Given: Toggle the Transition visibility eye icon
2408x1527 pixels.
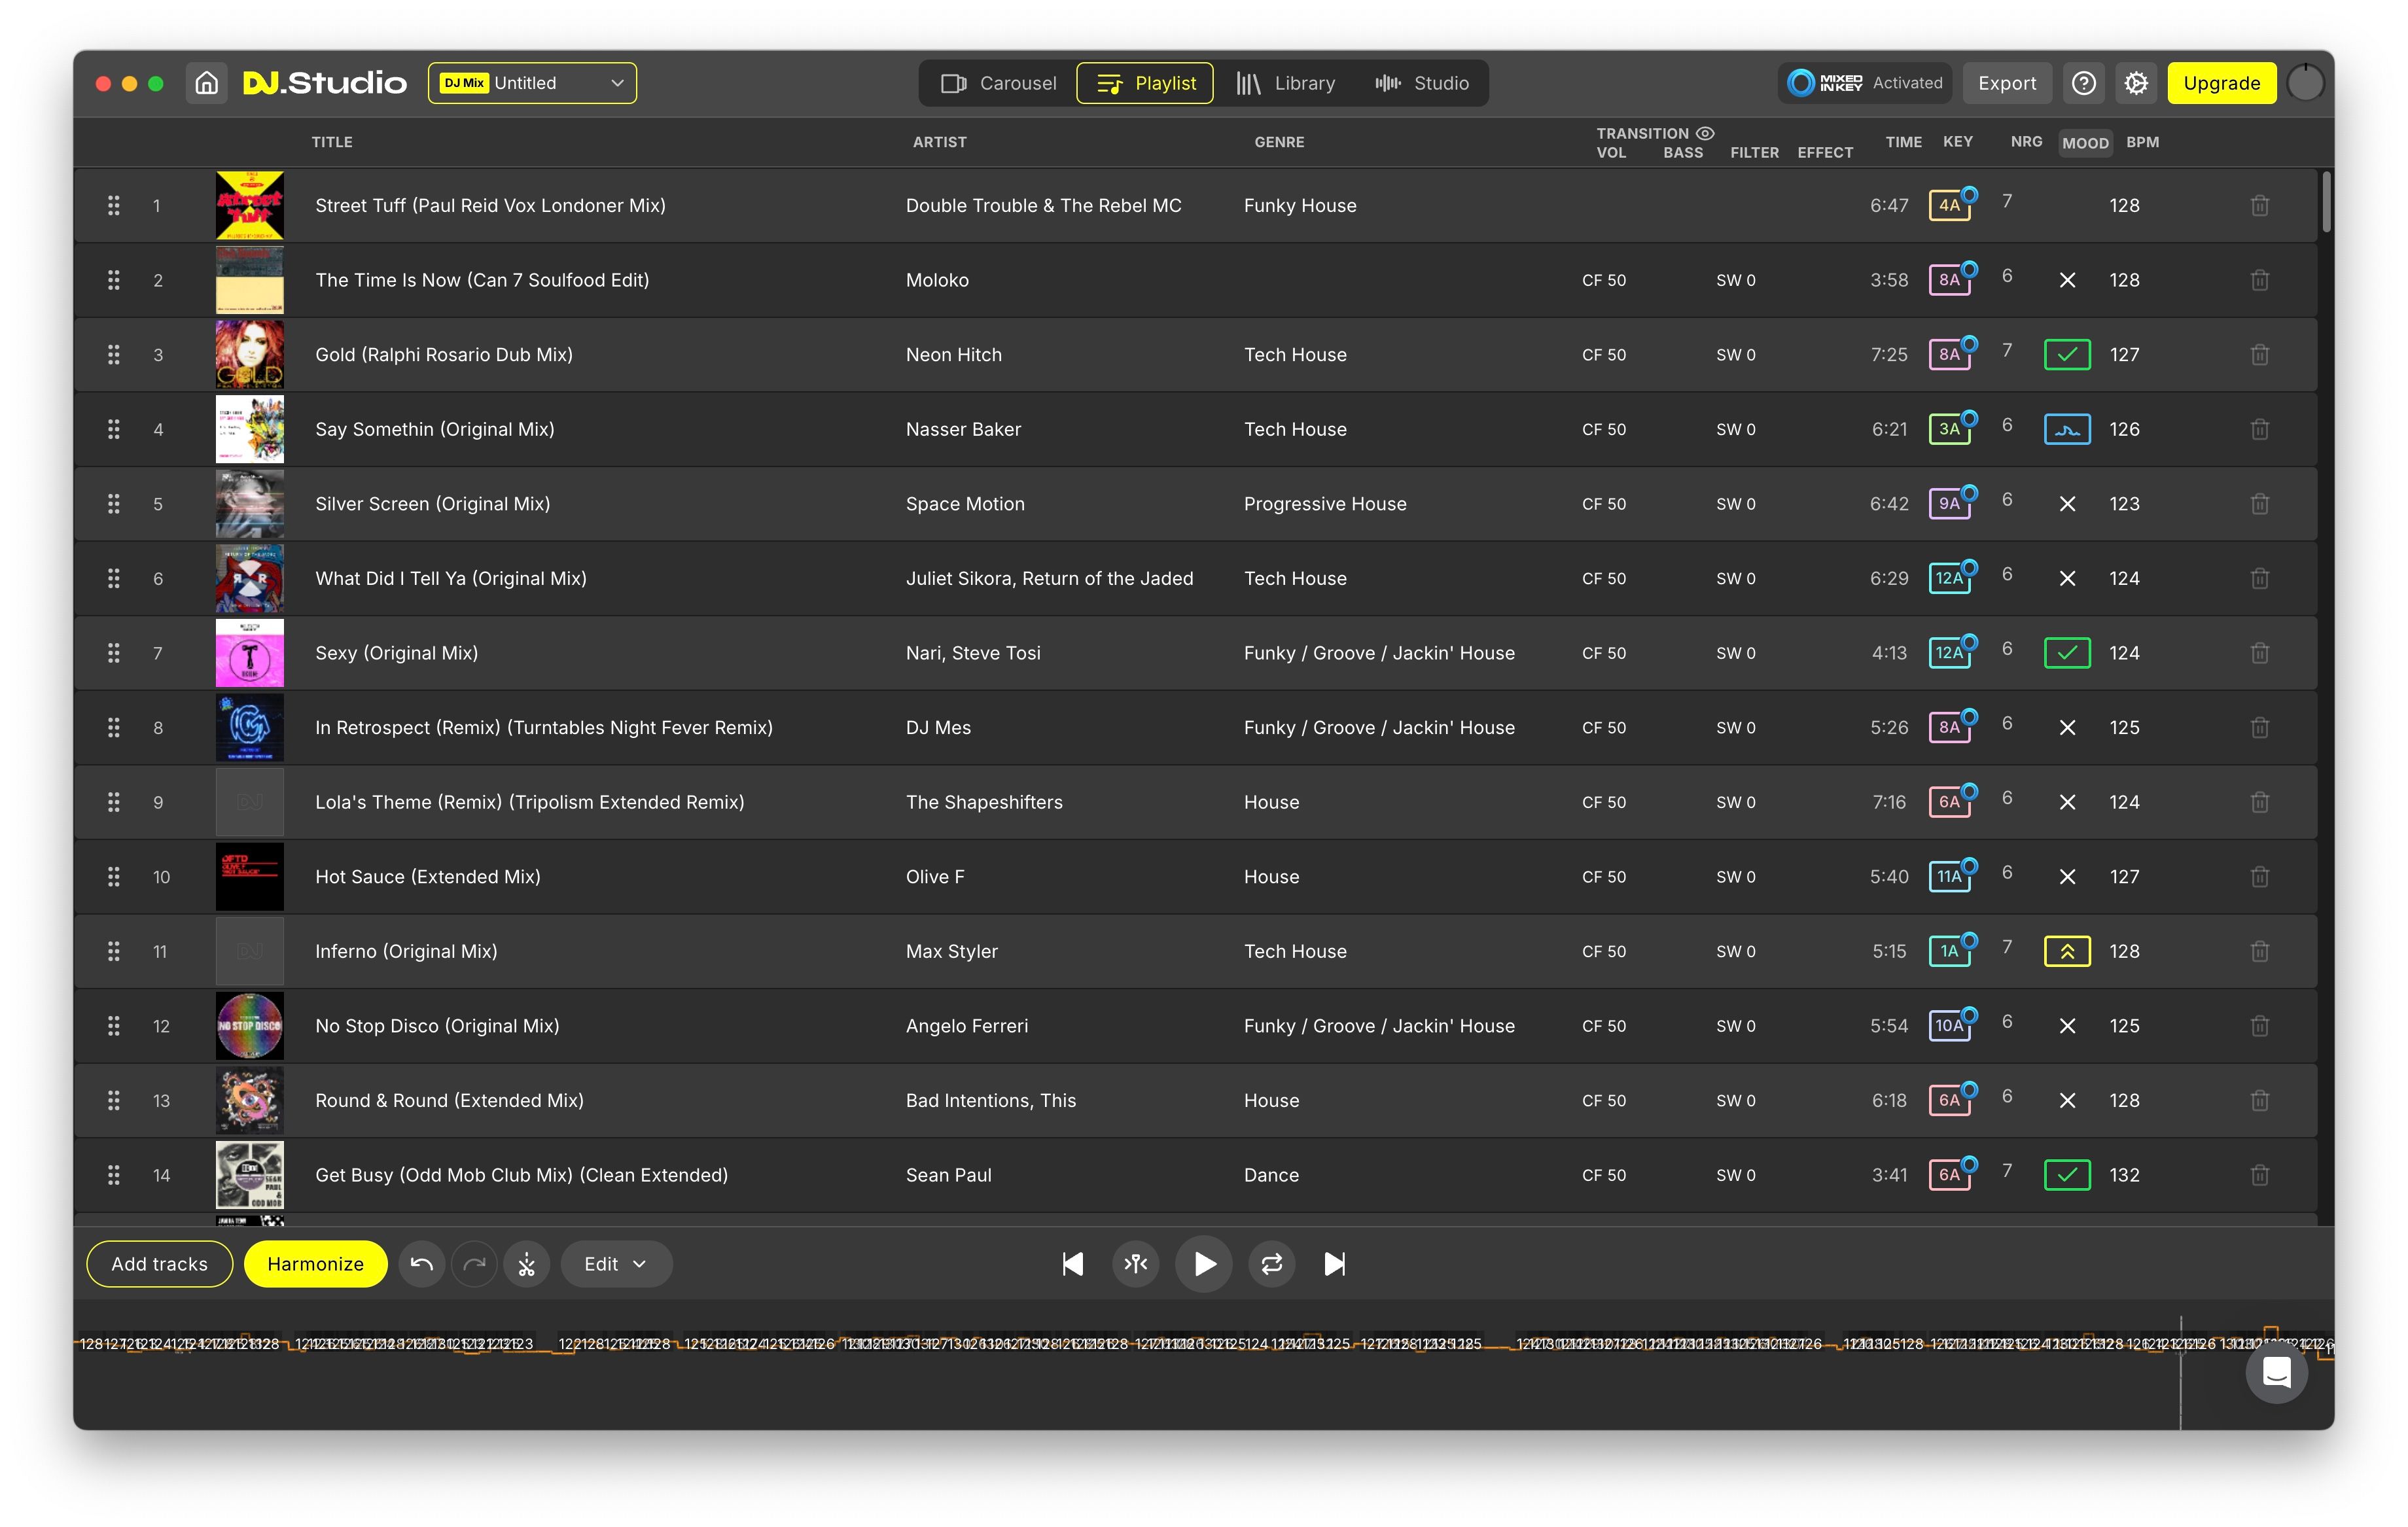Looking at the screenshot, I should (x=1706, y=133).
